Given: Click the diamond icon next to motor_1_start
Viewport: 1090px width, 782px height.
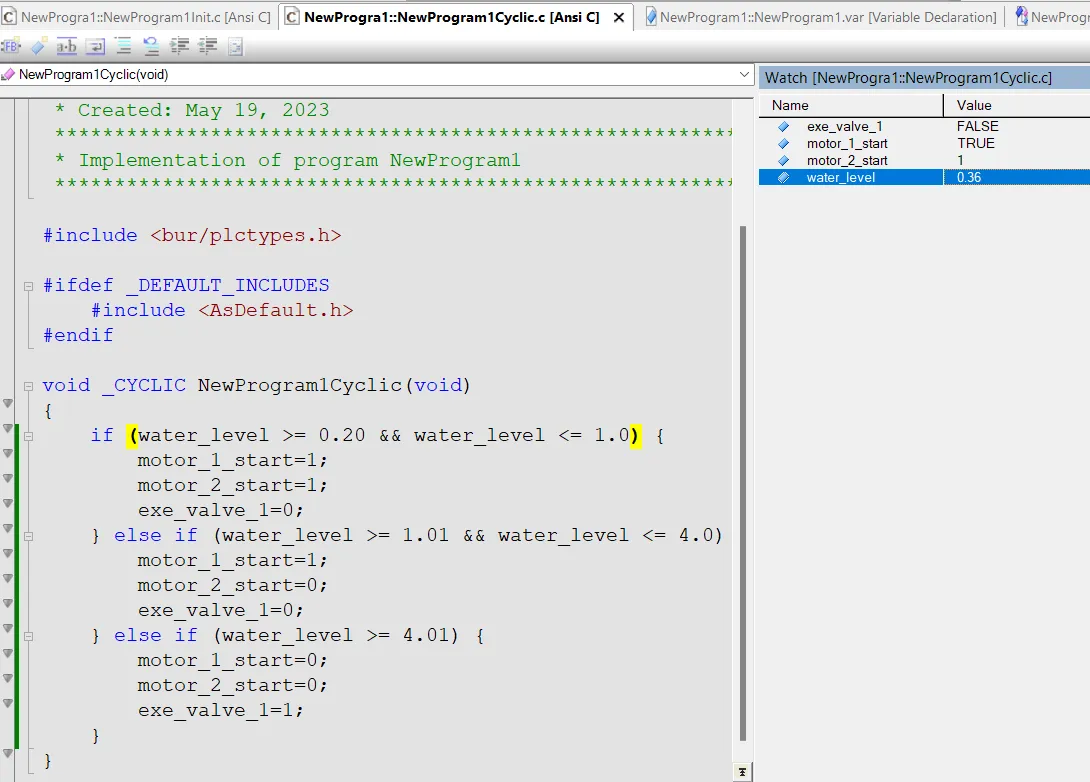Looking at the screenshot, I should pos(783,143).
